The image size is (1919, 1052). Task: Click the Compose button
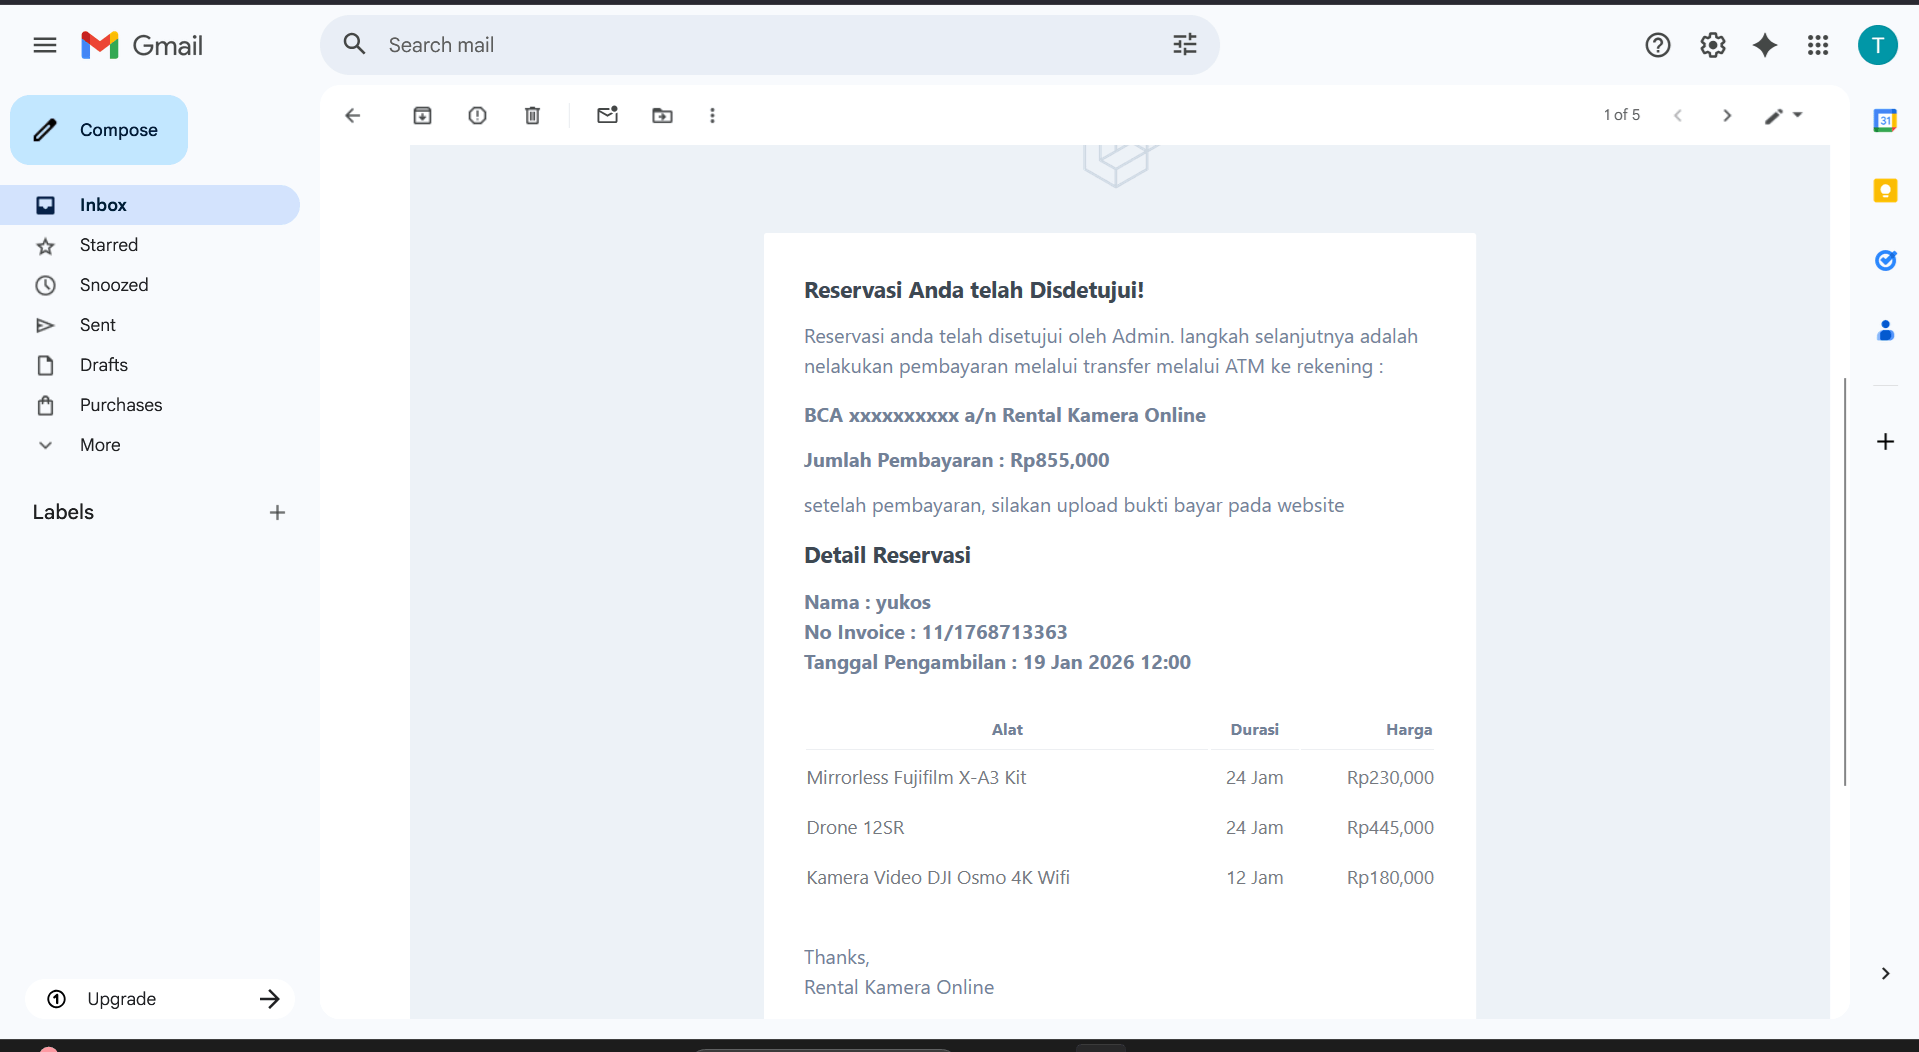(99, 130)
